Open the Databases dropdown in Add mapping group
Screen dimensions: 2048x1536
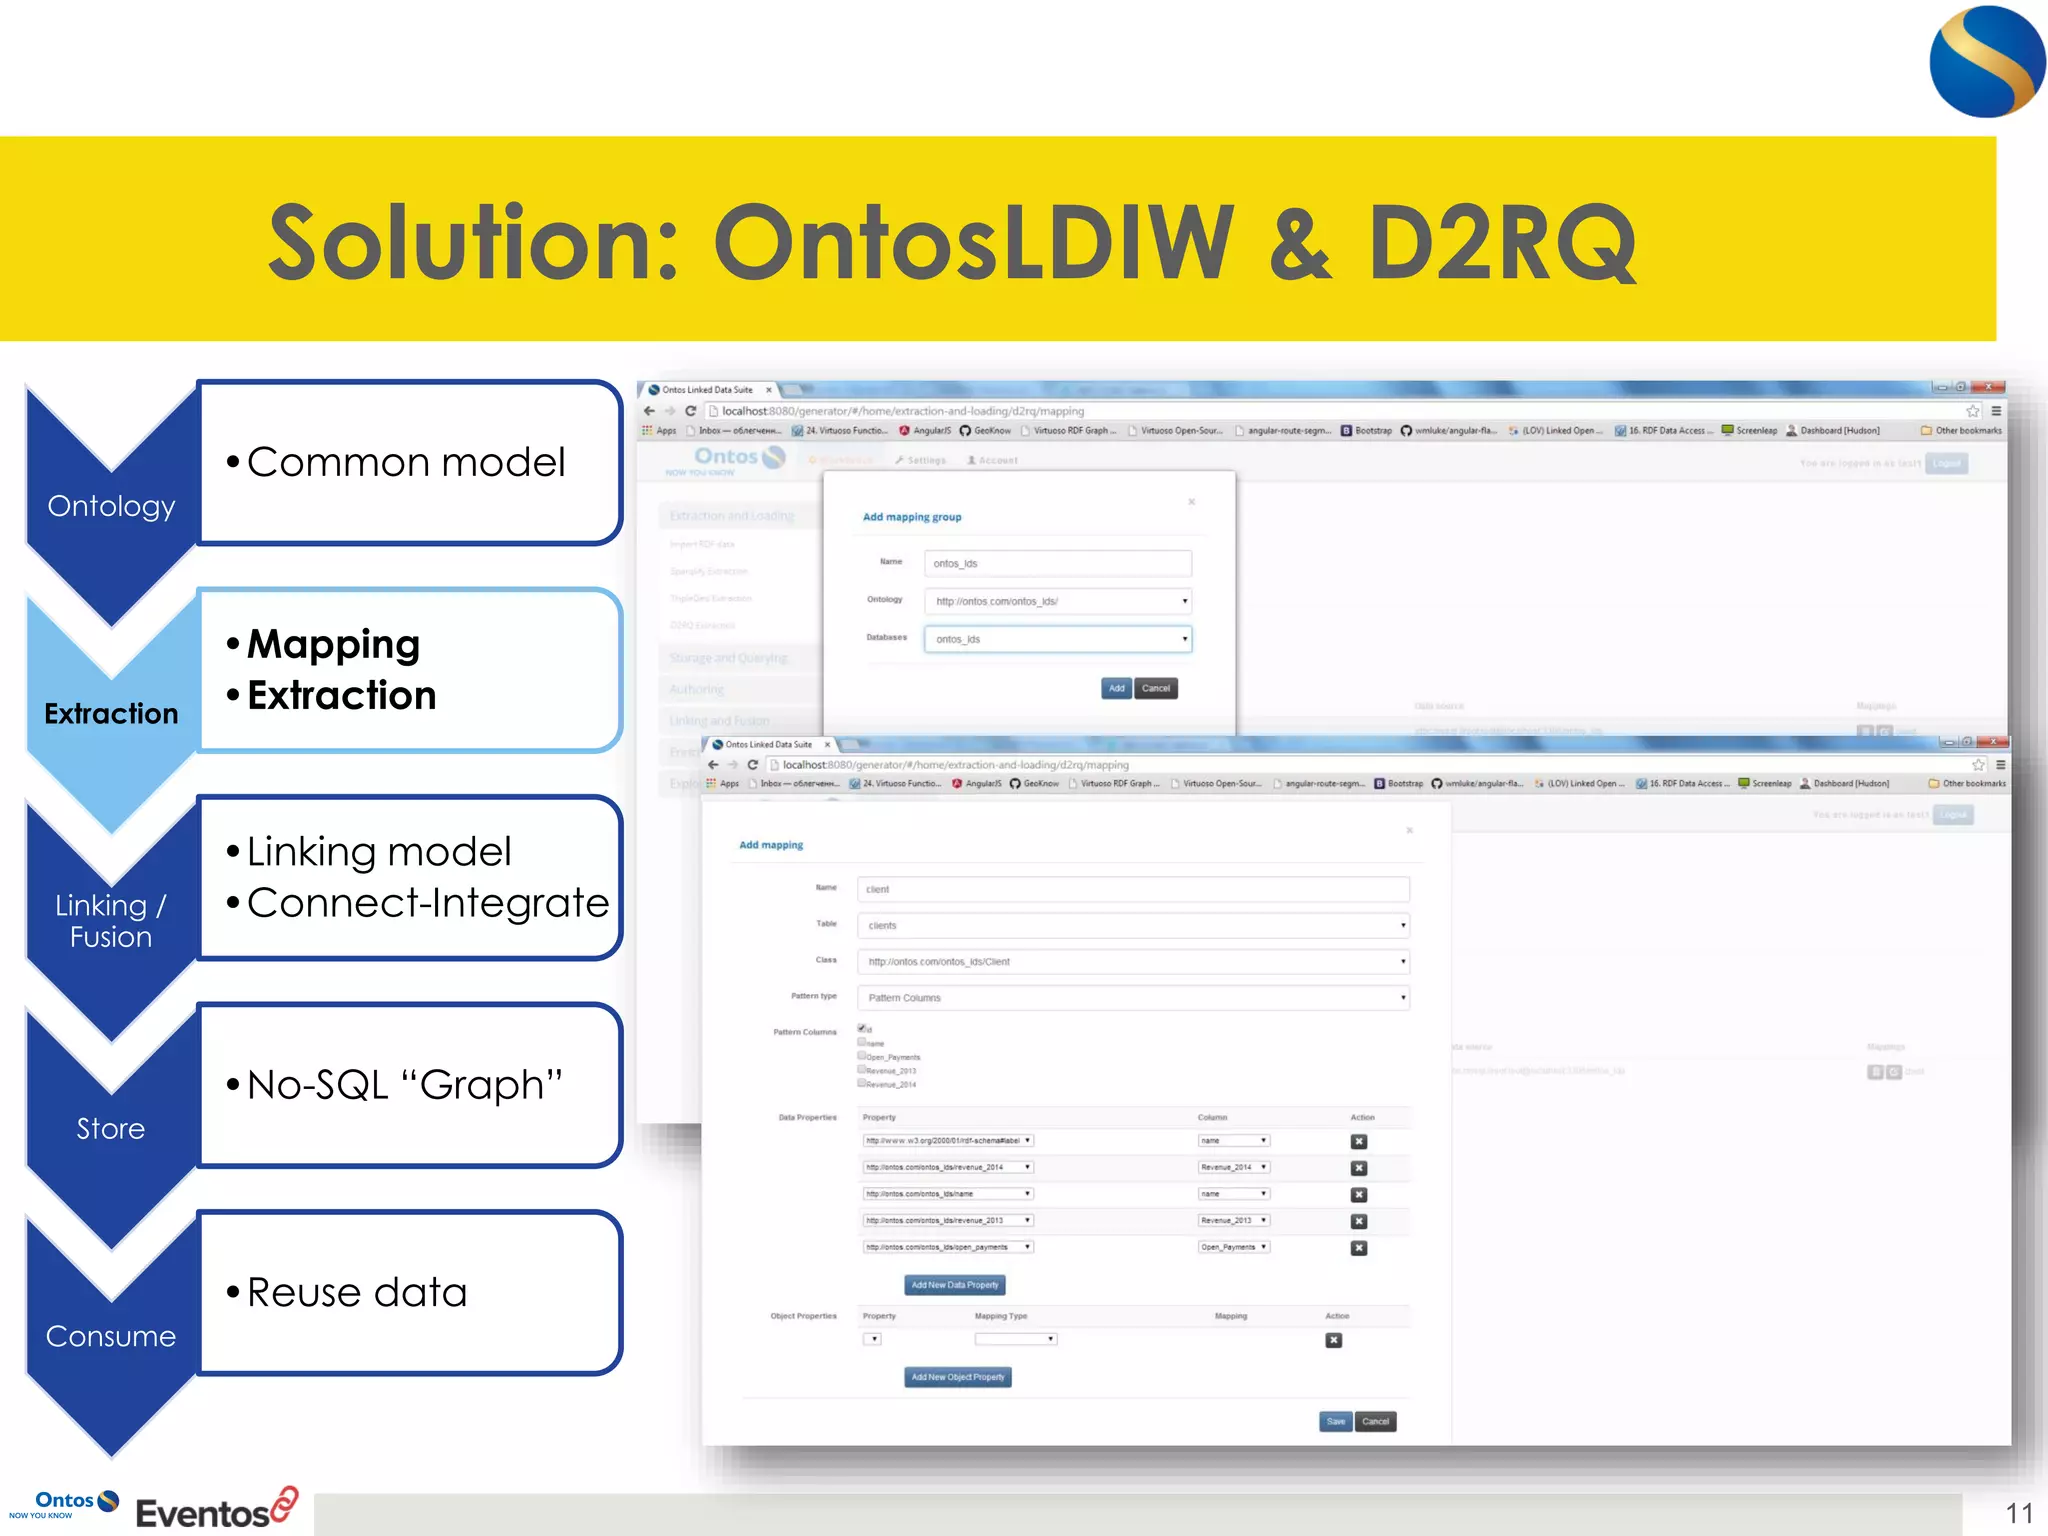coord(1058,639)
